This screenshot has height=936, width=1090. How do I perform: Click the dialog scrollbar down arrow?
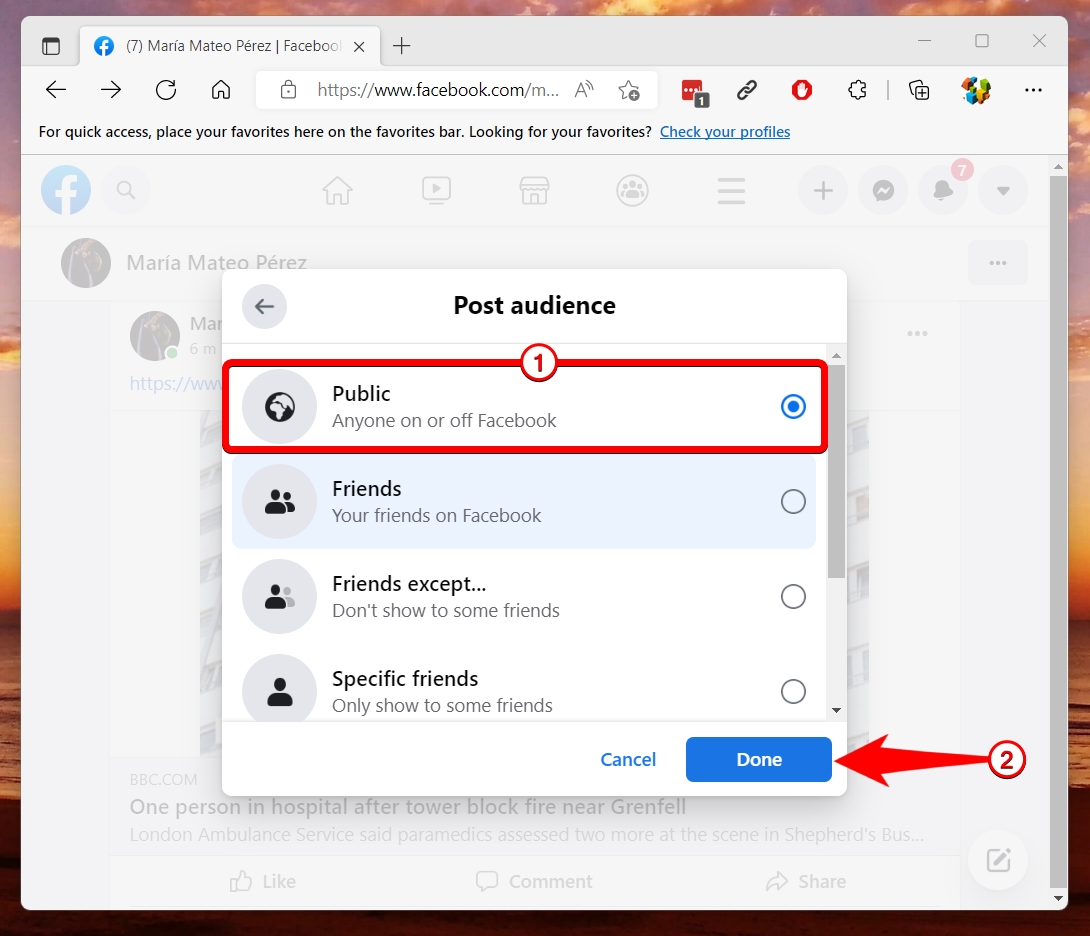[x=836, y=710]
